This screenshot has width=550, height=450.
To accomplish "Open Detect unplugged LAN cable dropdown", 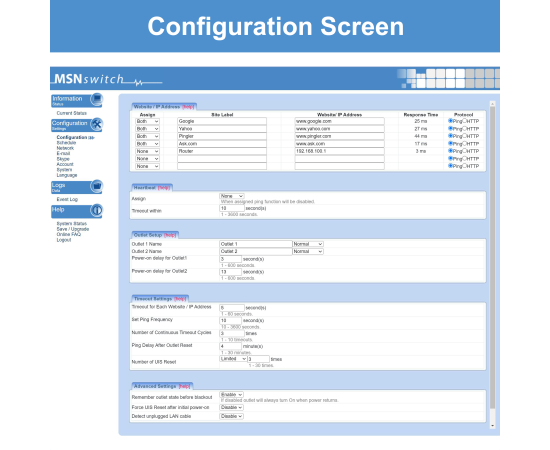I will tap(231, 416).
